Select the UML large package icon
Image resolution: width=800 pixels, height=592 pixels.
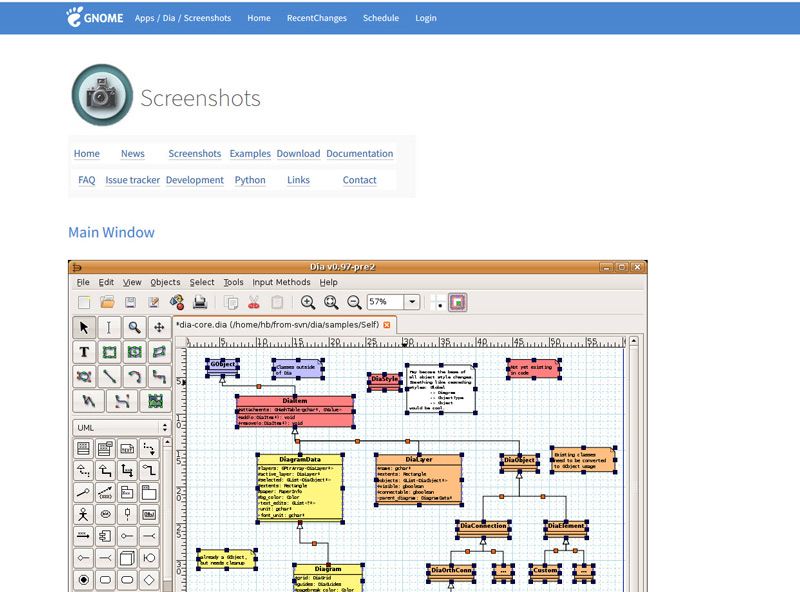click(x=149, y=492)
